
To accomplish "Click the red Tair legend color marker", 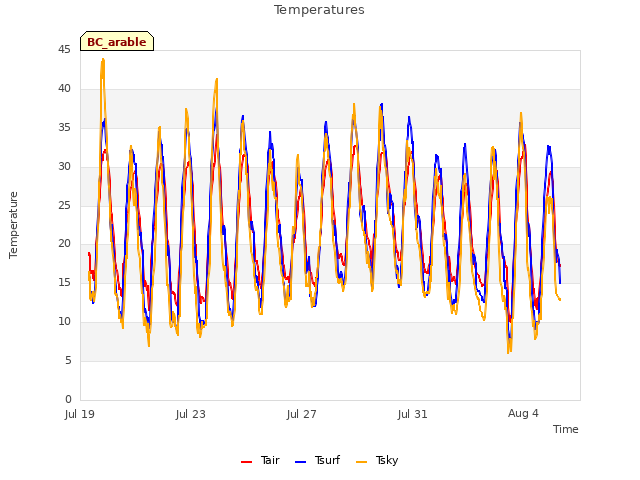I will click(247, 462).
